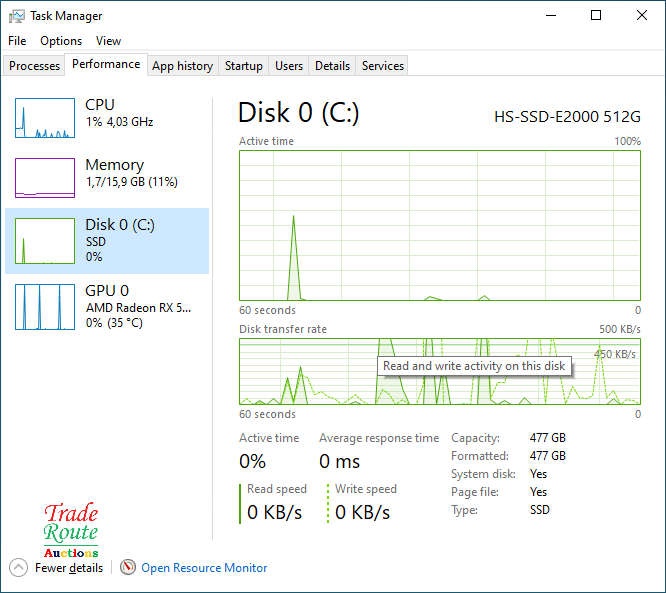The height and width of the screenshot is (593, 666).
Task: Click the Open Resource Monitor link
Action: coord(204,568)
